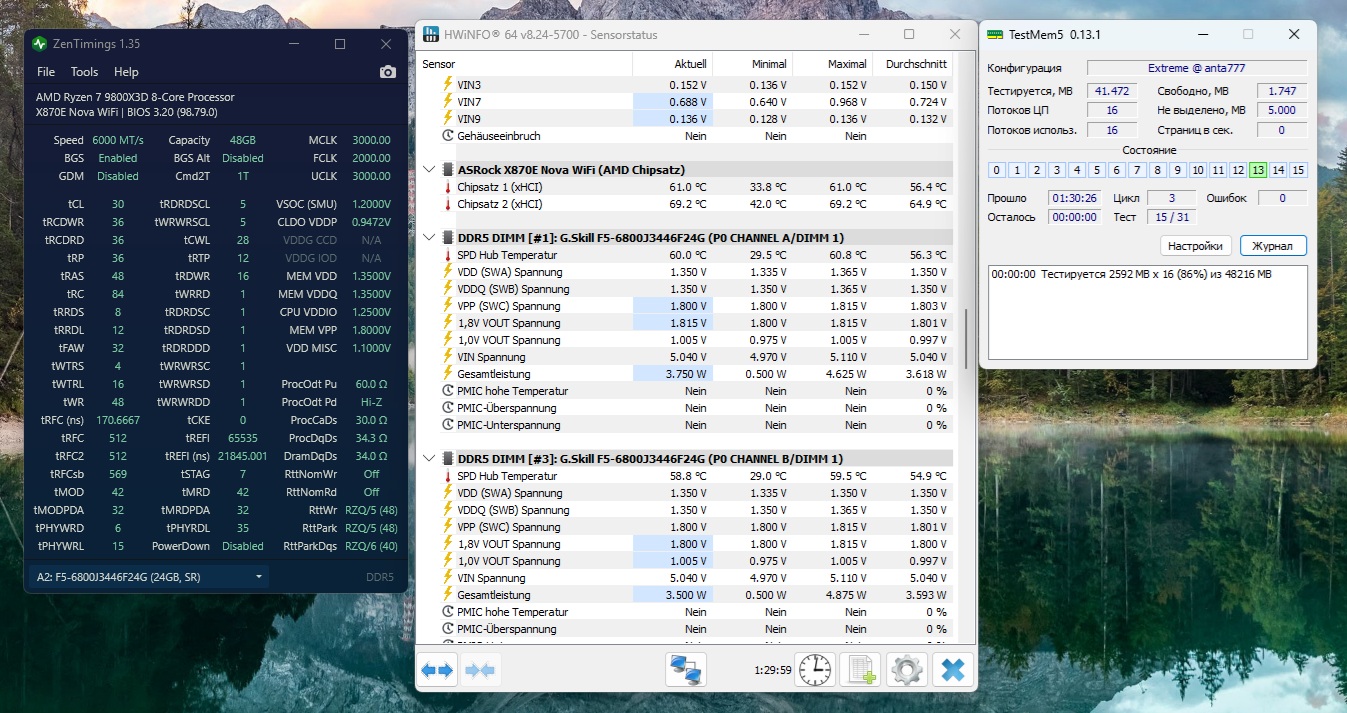Click the DIMM #3 memory chip icon
This screenshot has width=1347, height=713.
coord(447,459)
